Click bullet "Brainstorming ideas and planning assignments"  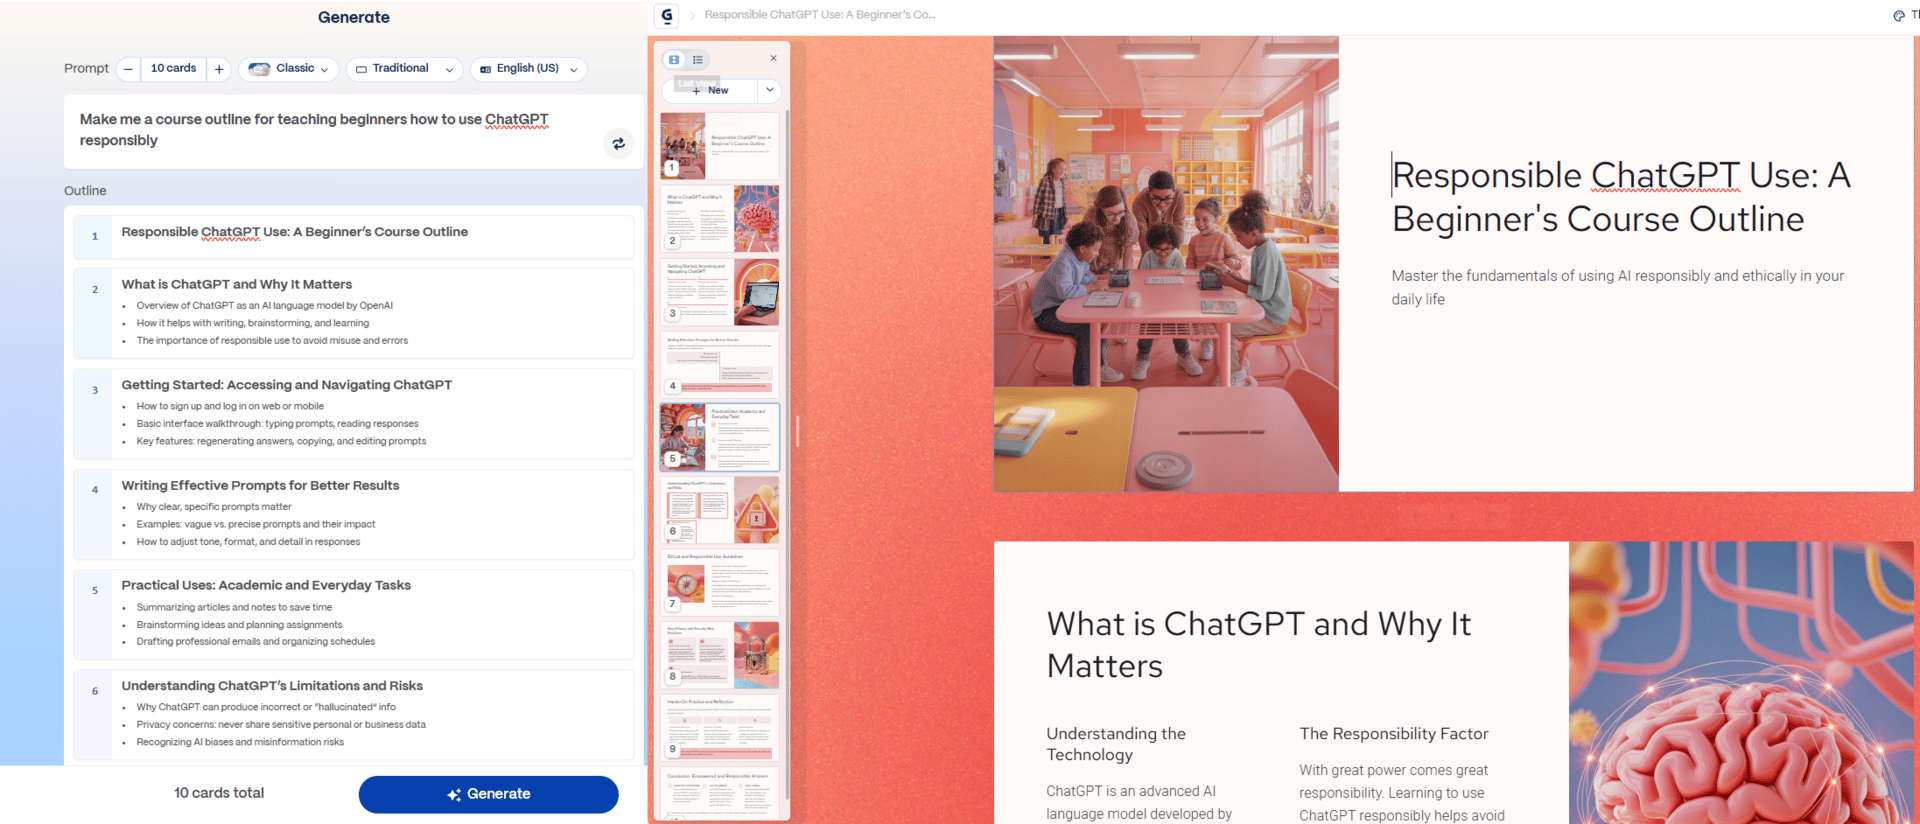click(x=239, y=625)
